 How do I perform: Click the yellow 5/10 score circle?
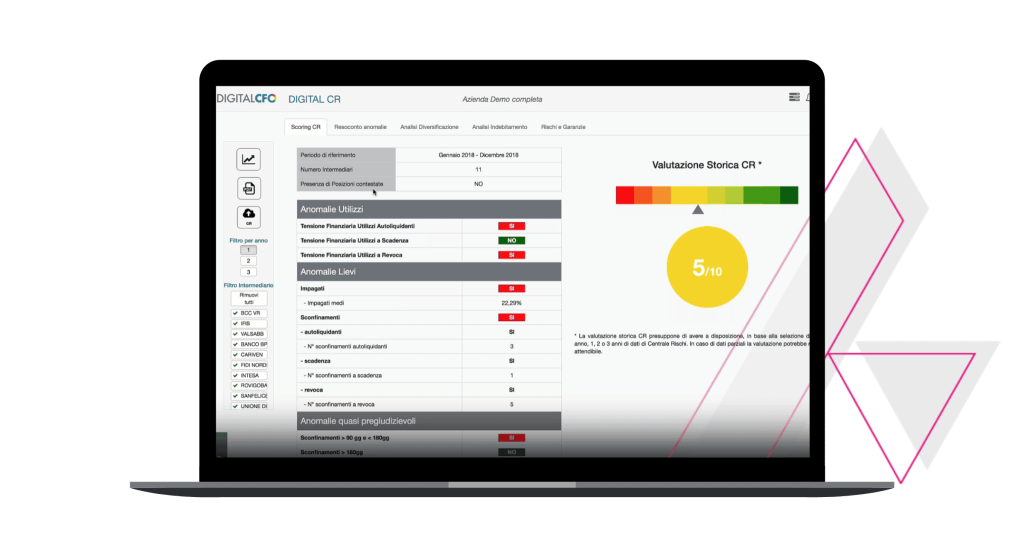click(x=707, y=267)
